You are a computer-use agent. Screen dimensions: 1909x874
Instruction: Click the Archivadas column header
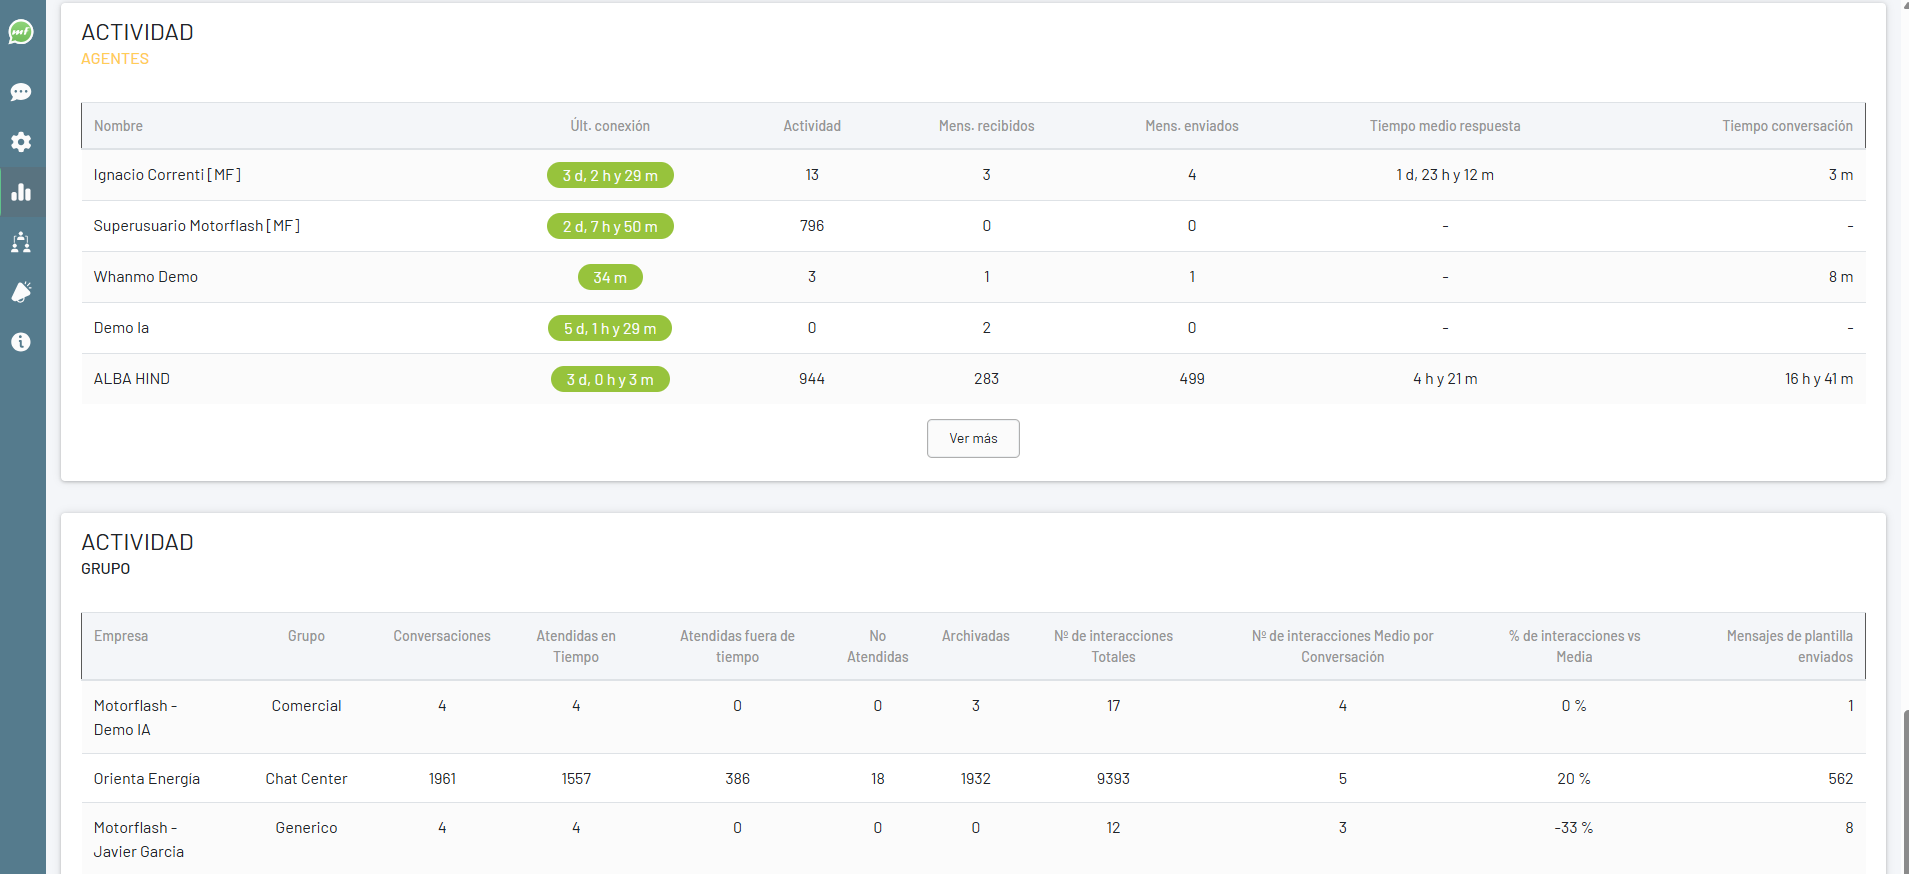975,636
